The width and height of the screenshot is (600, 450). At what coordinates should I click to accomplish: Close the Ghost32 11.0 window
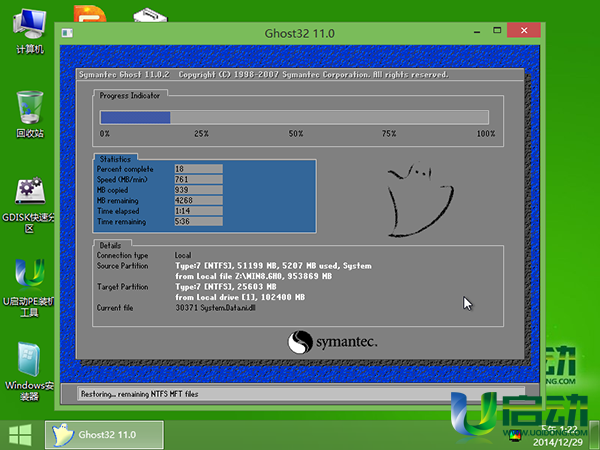click(524, 30)
